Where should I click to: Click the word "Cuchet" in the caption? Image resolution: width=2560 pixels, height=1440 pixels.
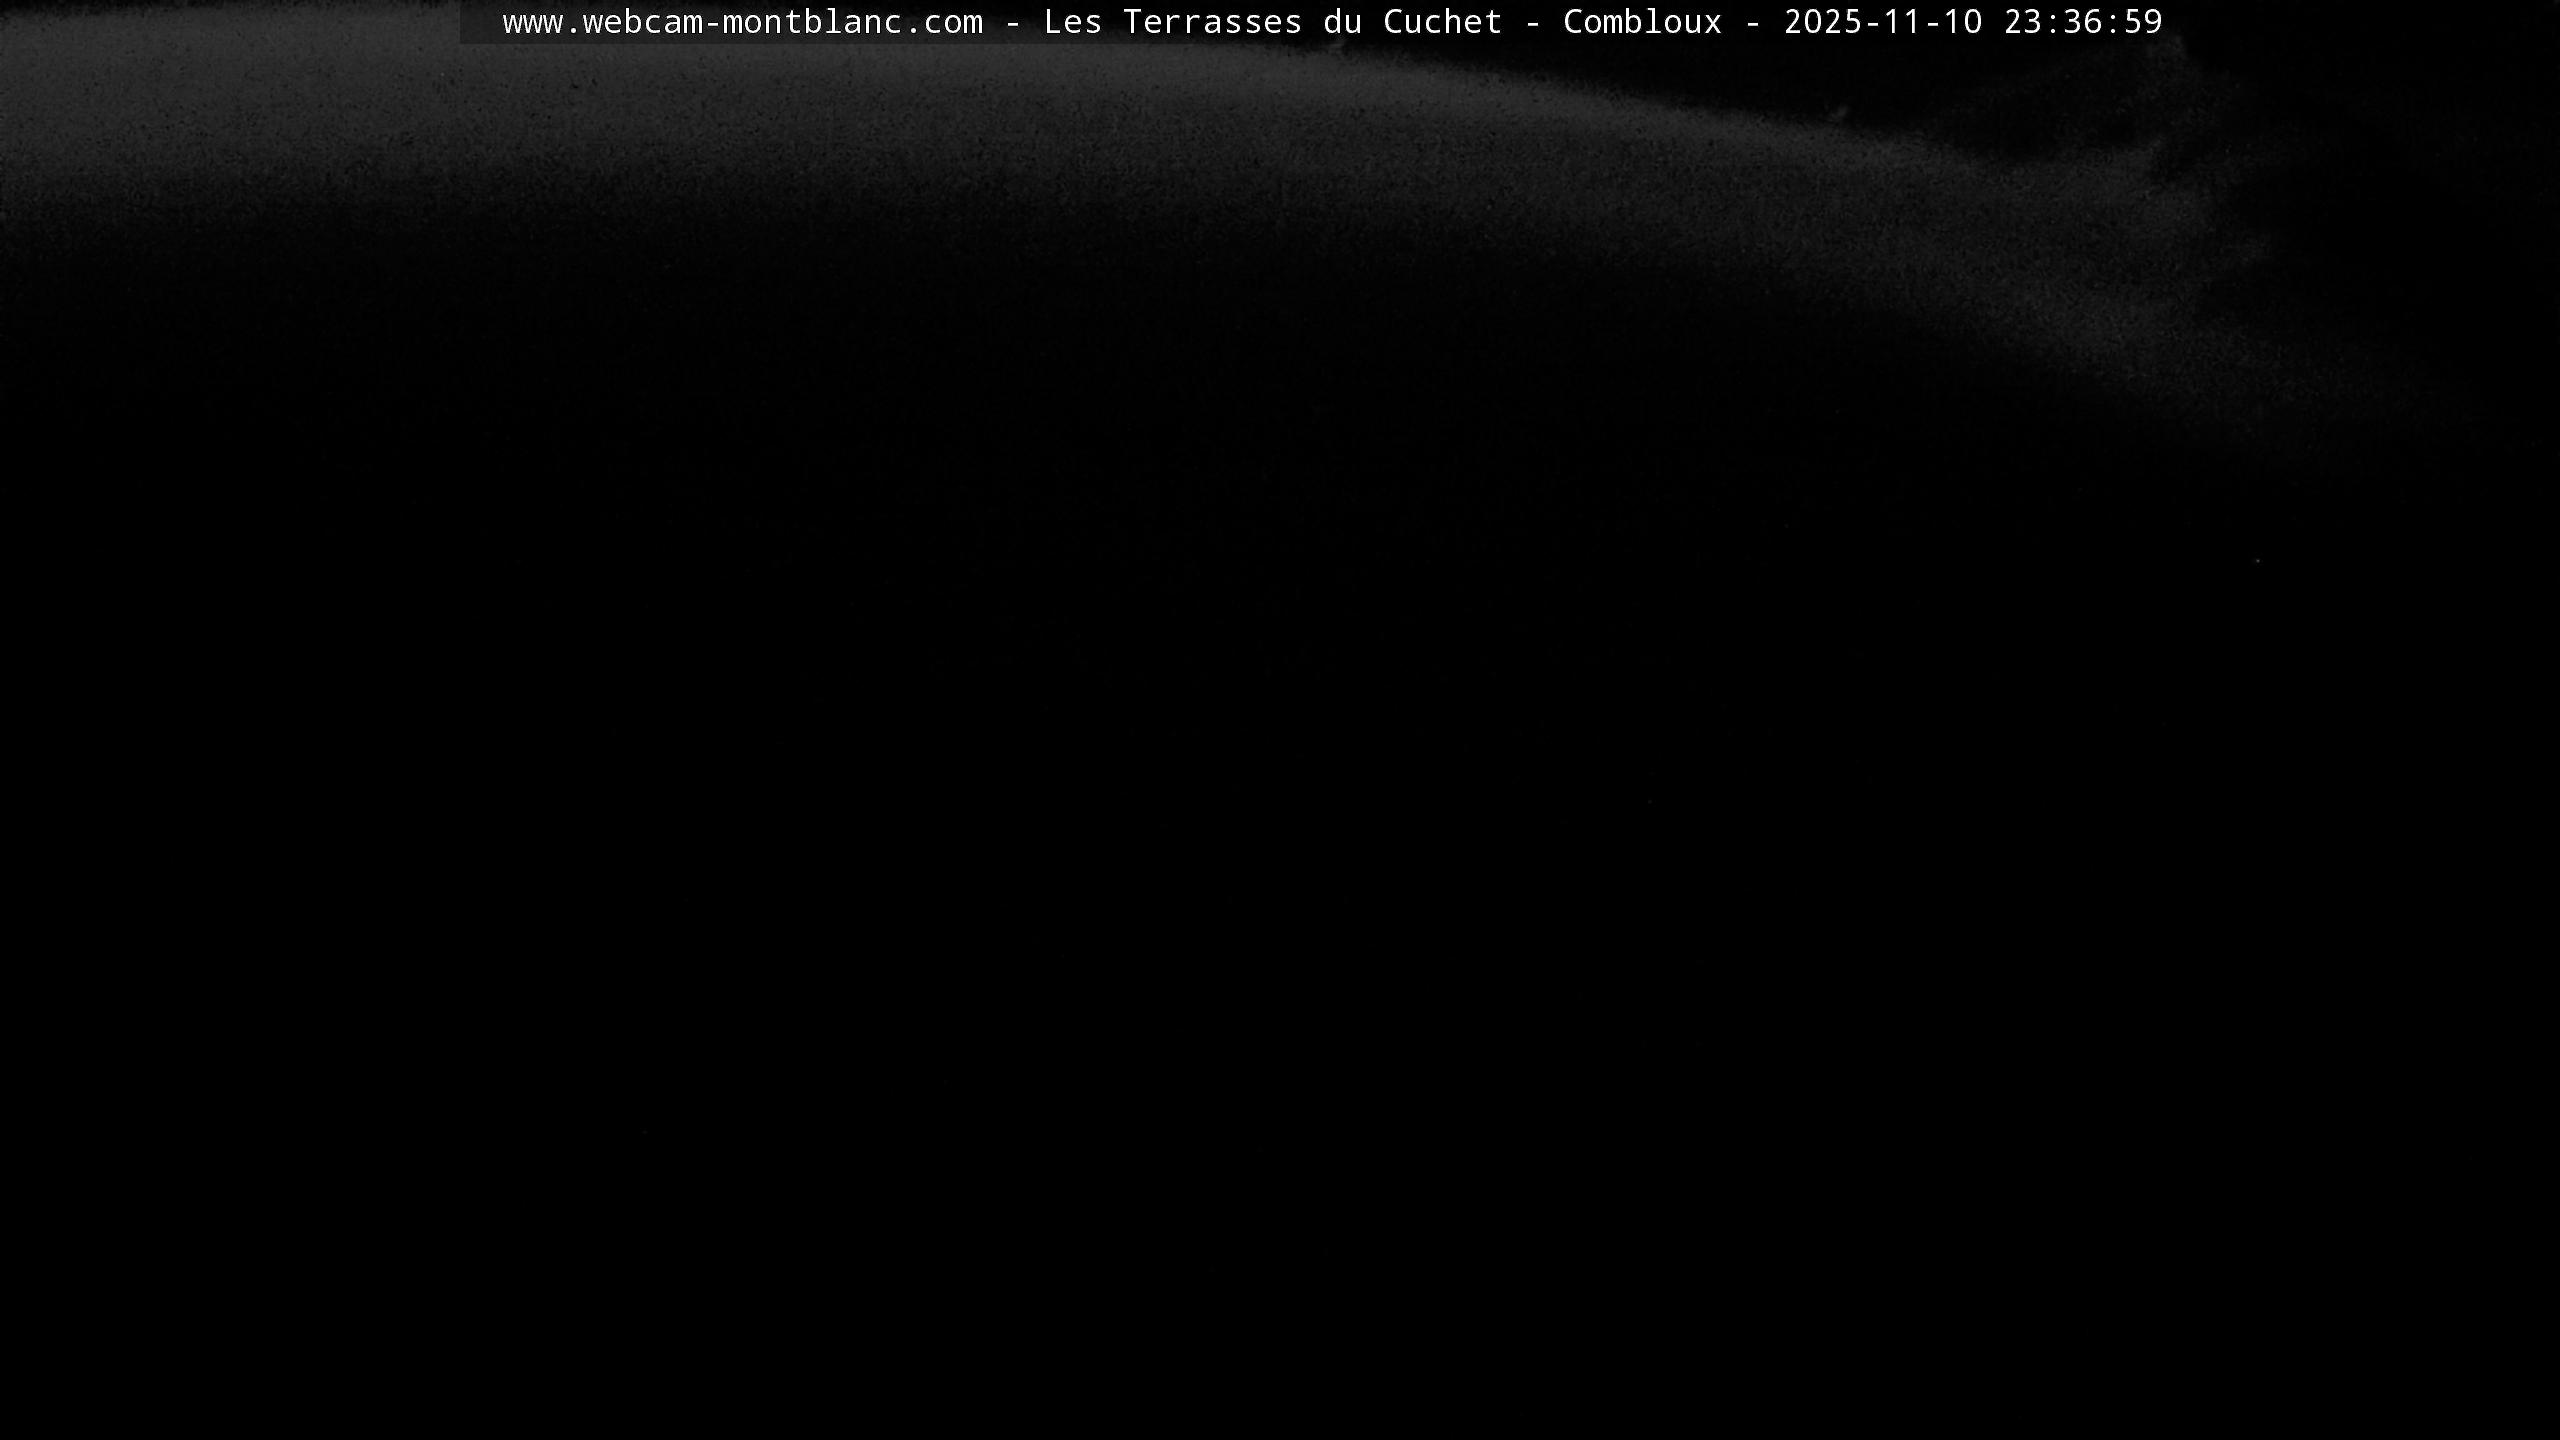click(1442, 22)
